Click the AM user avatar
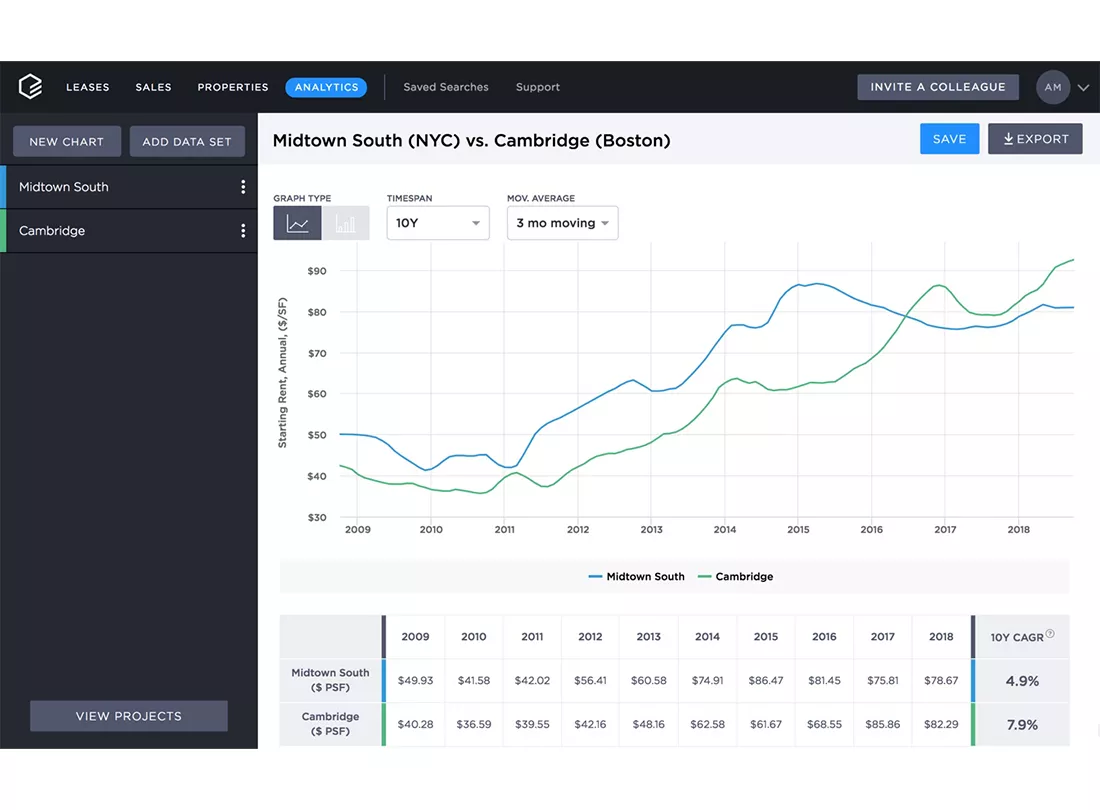The height and width of the screenshot is (810, 1100). pos(1052,88)
